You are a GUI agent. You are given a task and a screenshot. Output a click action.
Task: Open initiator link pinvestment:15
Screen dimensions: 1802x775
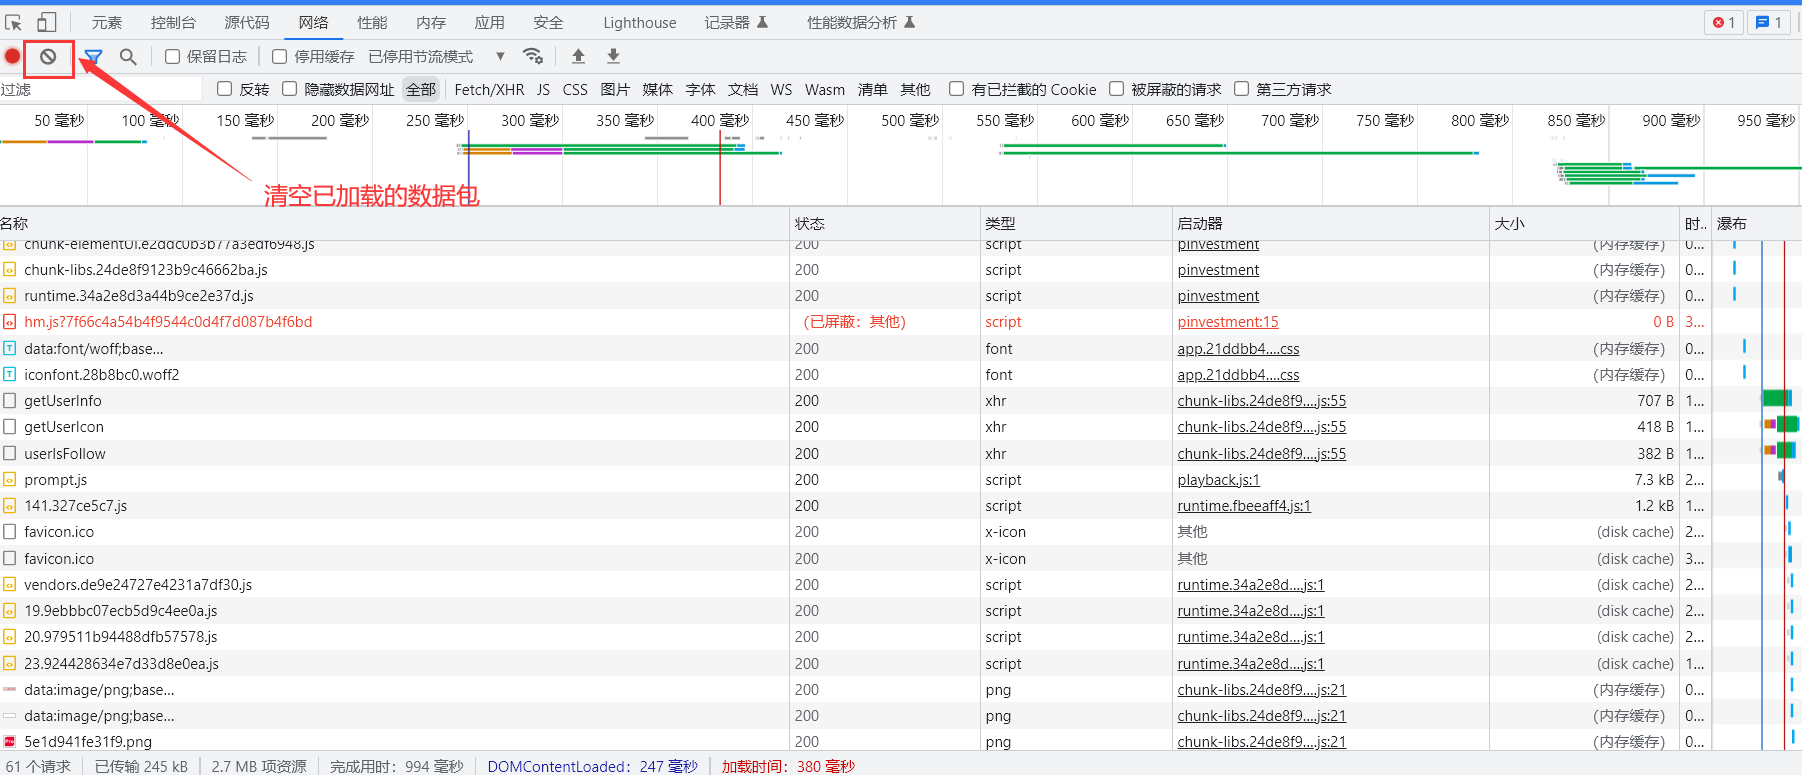[x=1227, y=322]
